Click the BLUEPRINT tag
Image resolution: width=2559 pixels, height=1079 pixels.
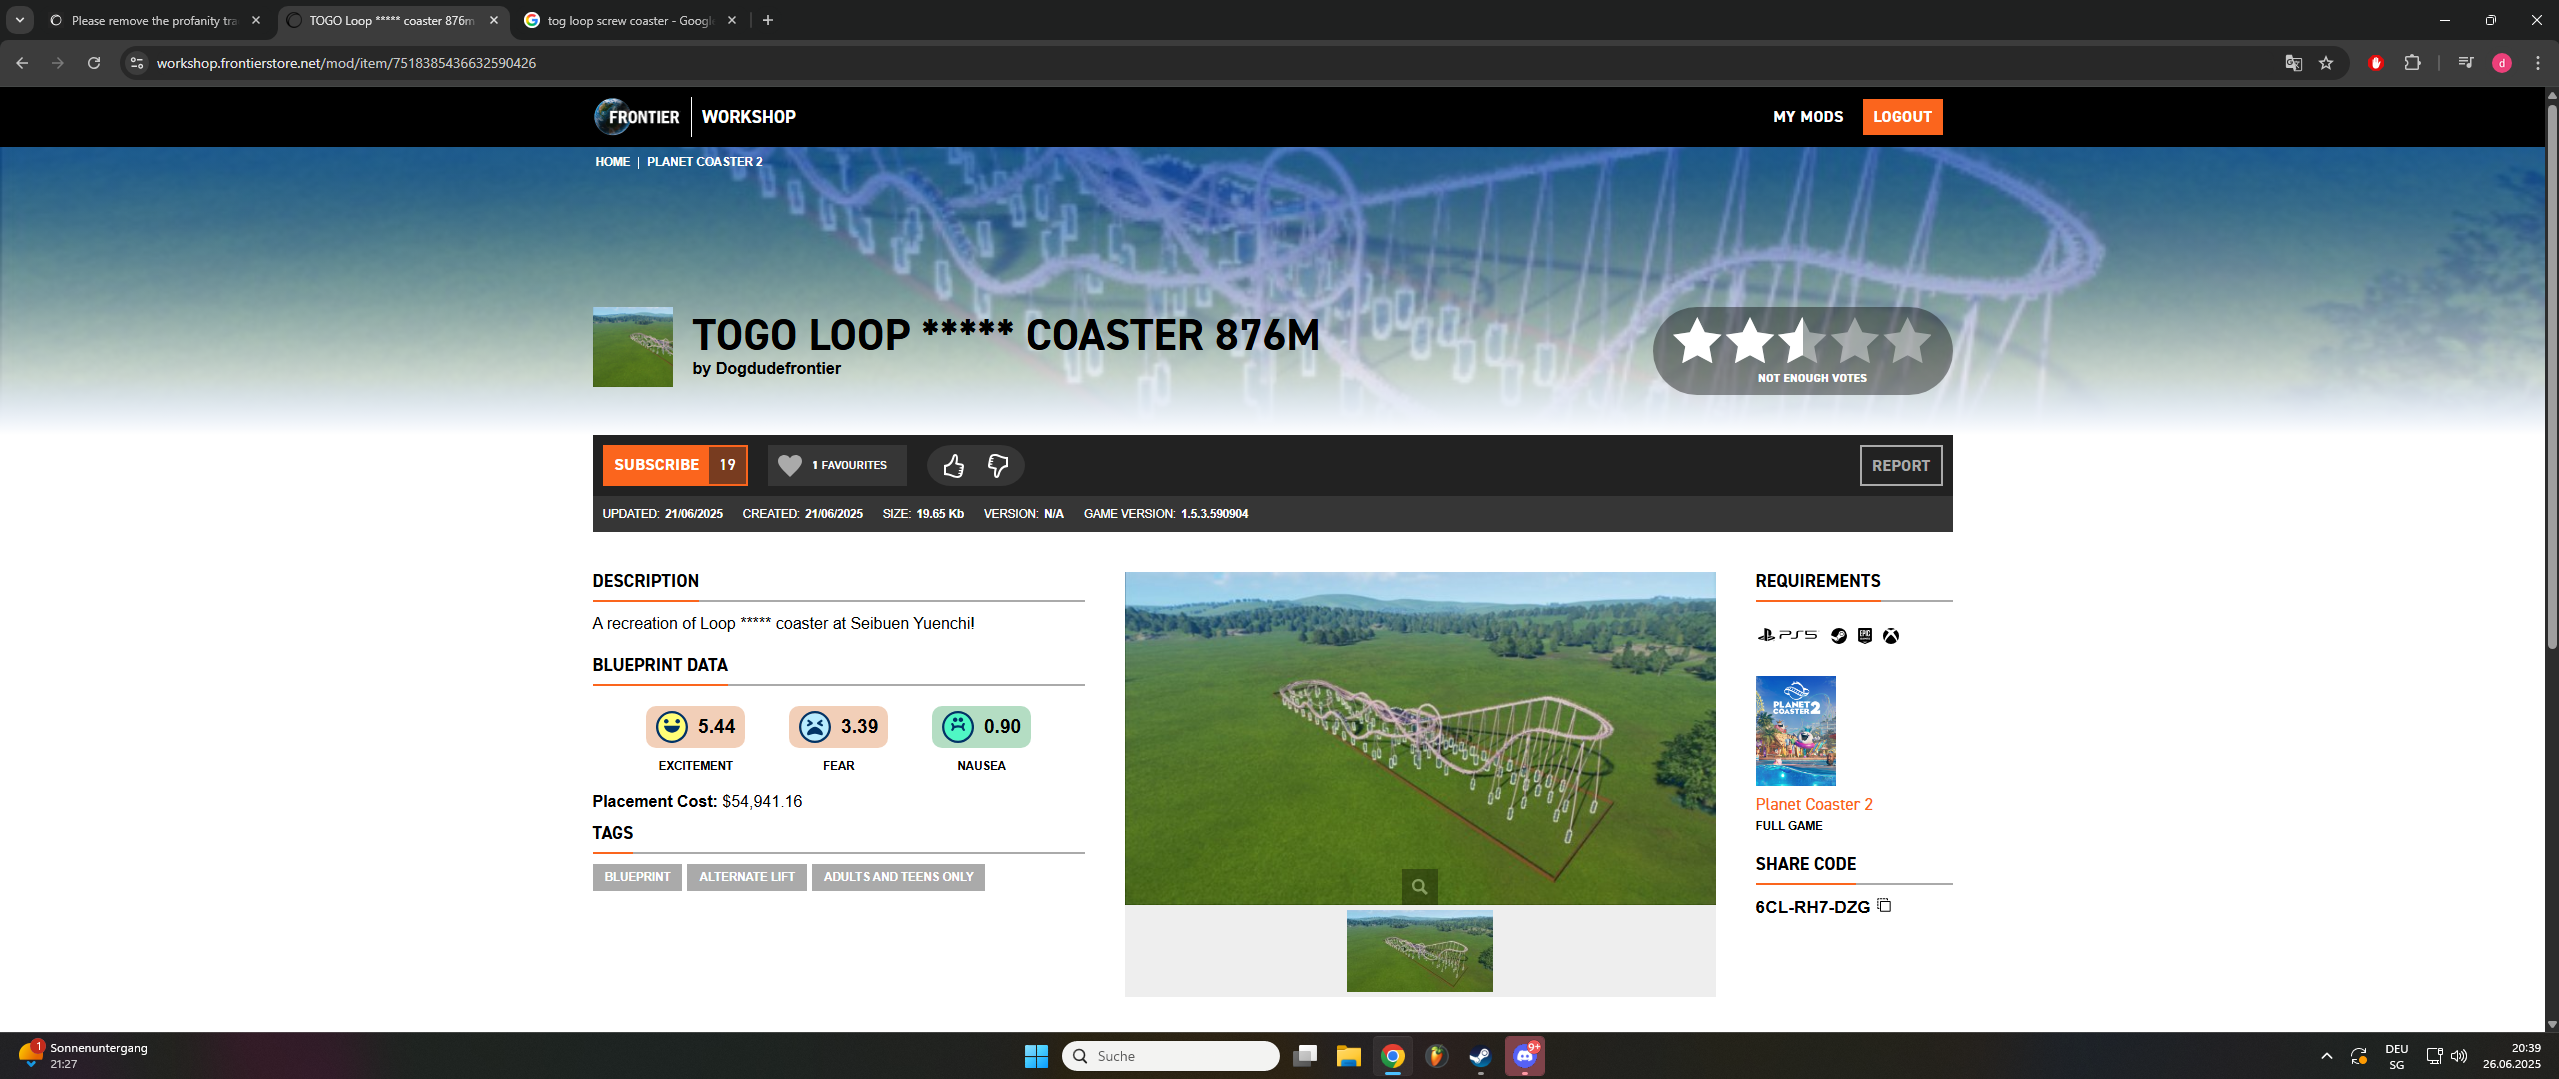tap(637, 877)
